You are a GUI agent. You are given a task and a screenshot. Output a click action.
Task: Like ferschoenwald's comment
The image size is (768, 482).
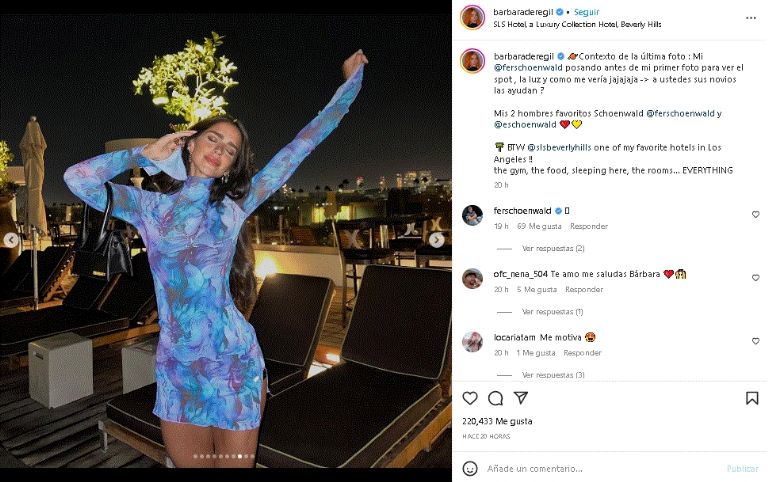click(755, 214)
